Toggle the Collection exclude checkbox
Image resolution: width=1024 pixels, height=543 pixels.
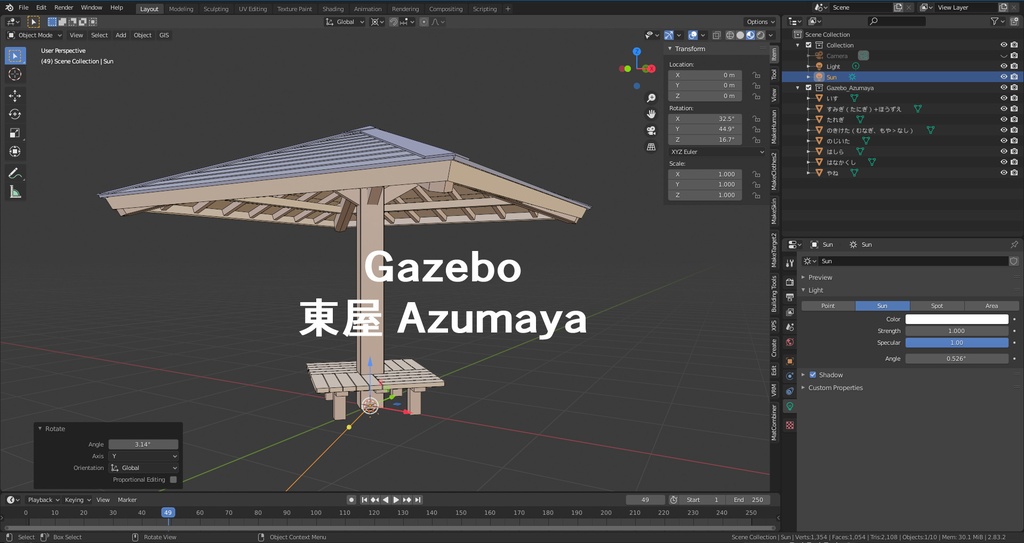(x=808, y=45)
